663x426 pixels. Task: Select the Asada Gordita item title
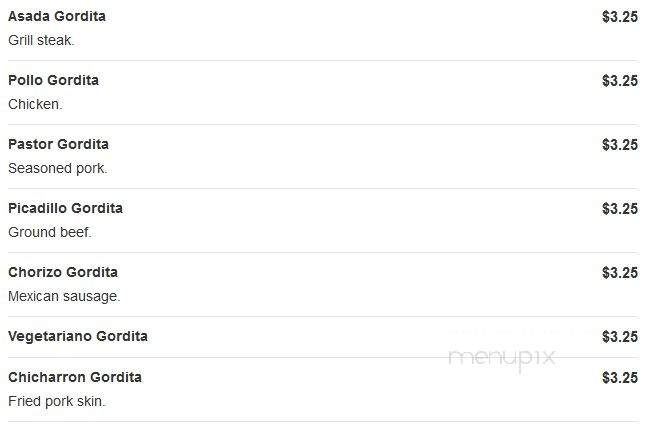pyautogui.click(x=57, y=16)
